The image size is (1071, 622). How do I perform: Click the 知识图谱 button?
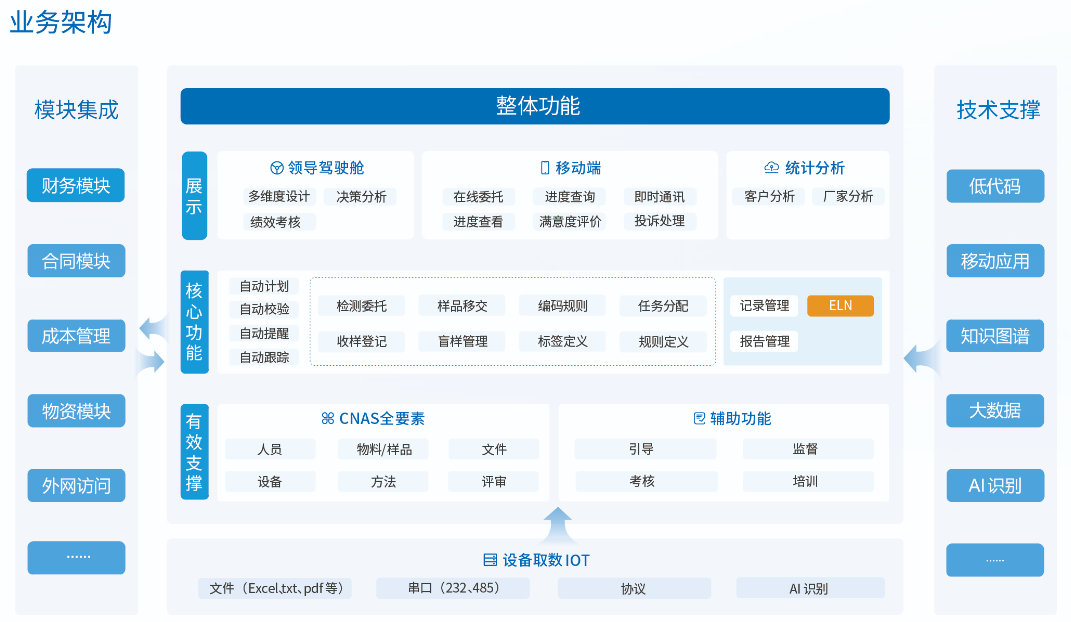(x=994, y=336)
